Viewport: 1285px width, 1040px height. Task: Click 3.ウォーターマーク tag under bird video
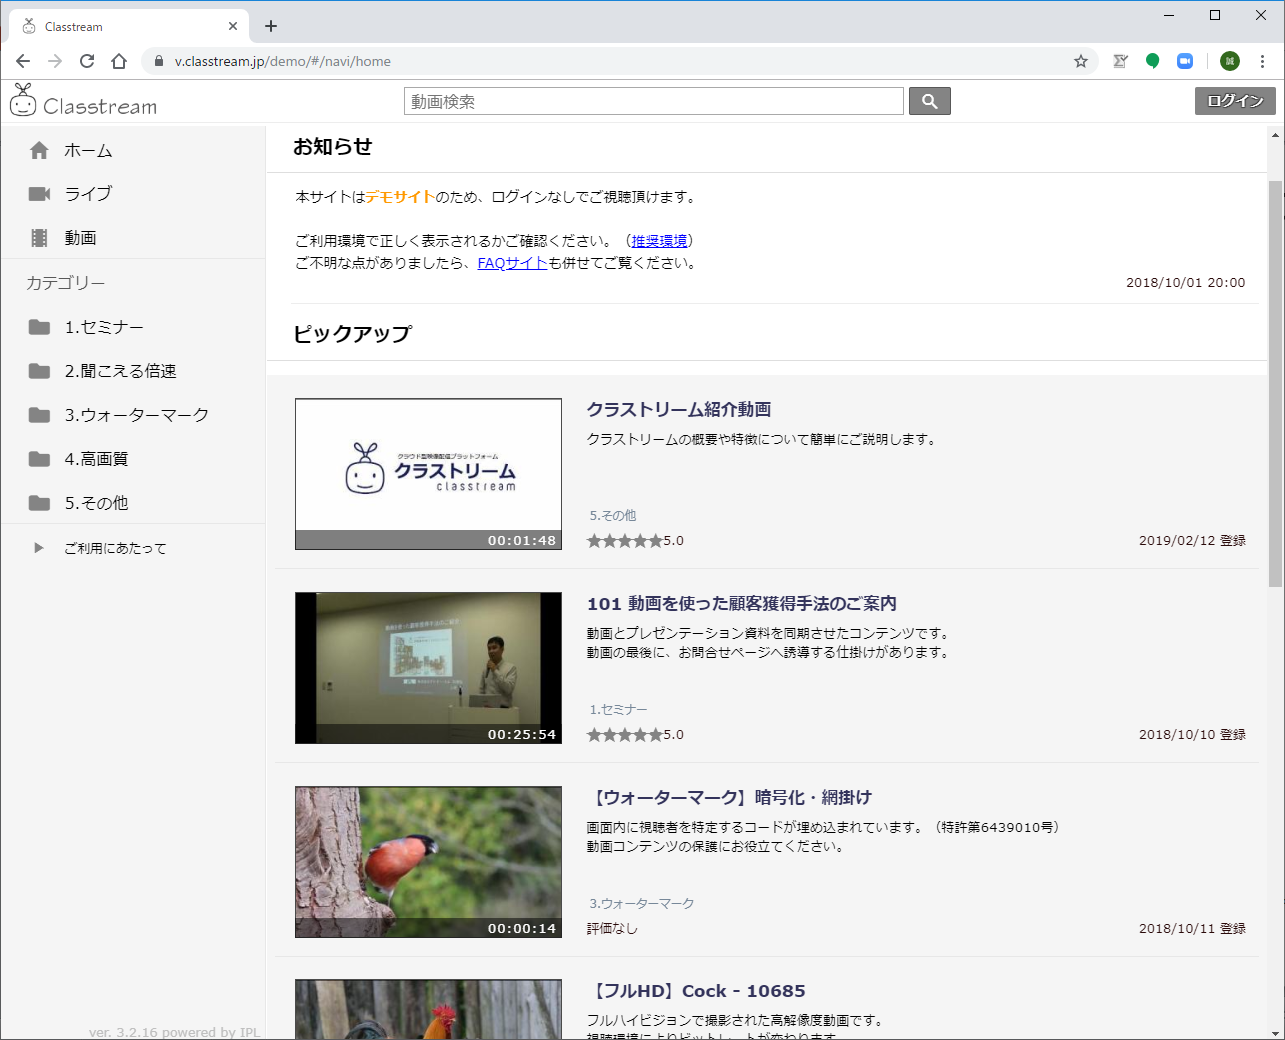point(641,904)
